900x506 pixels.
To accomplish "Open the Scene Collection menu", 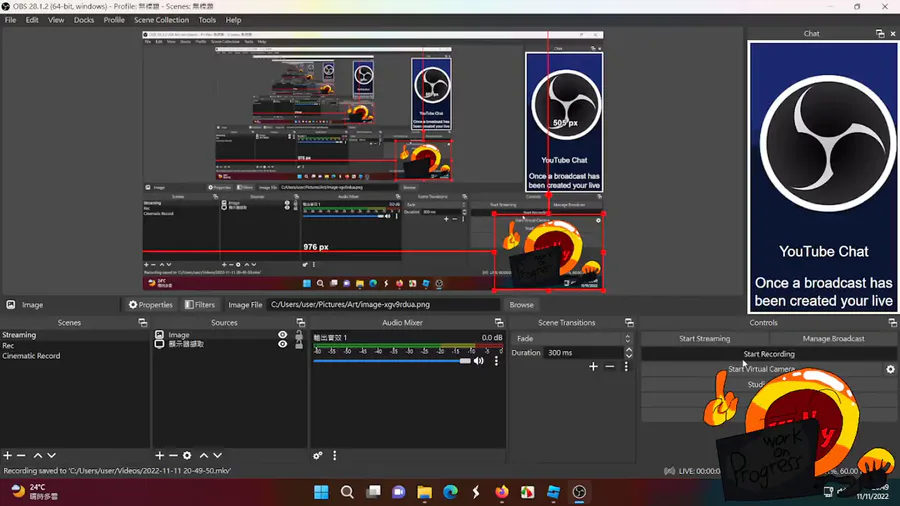I will point(161,20).
